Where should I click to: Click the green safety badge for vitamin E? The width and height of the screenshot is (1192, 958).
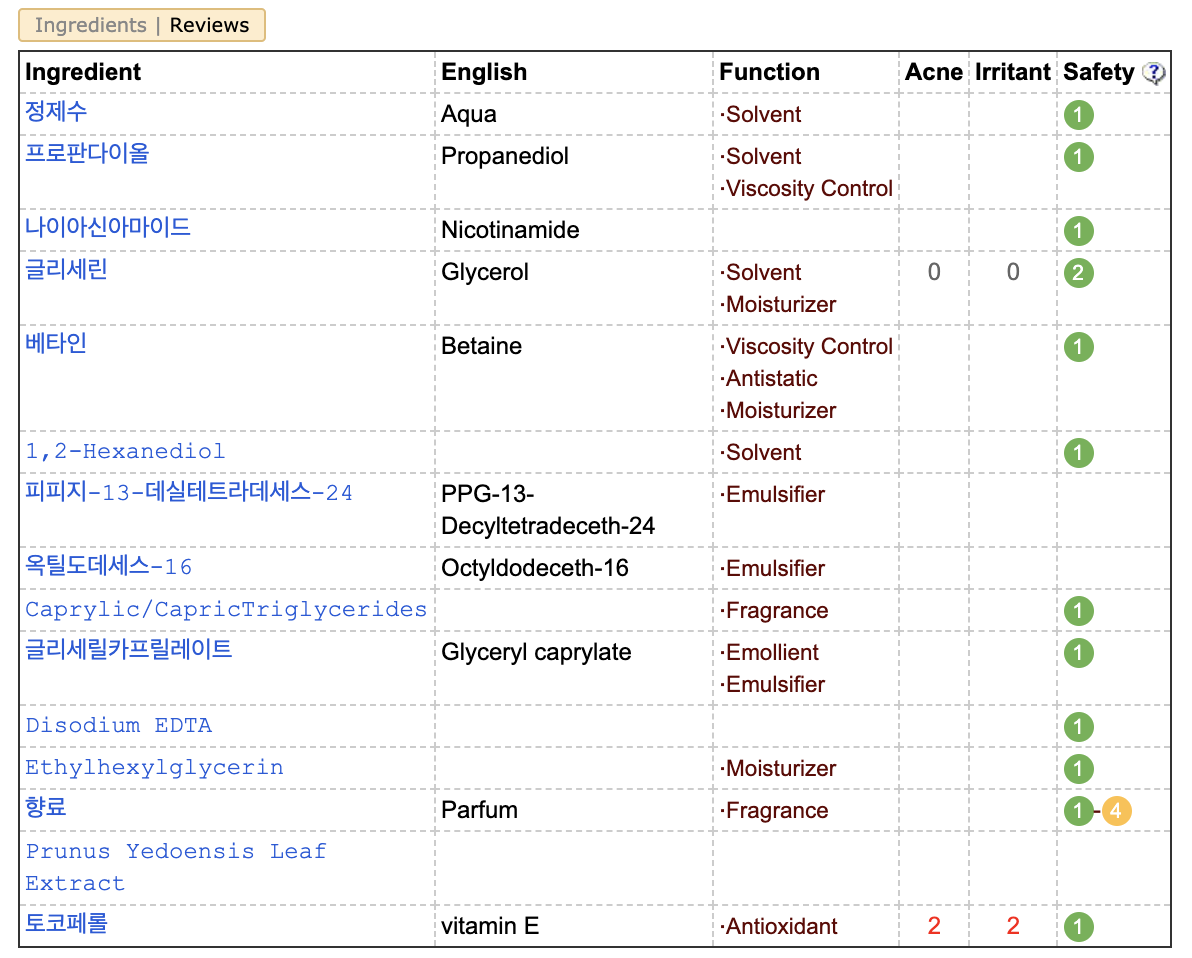tap(1078, 927)
